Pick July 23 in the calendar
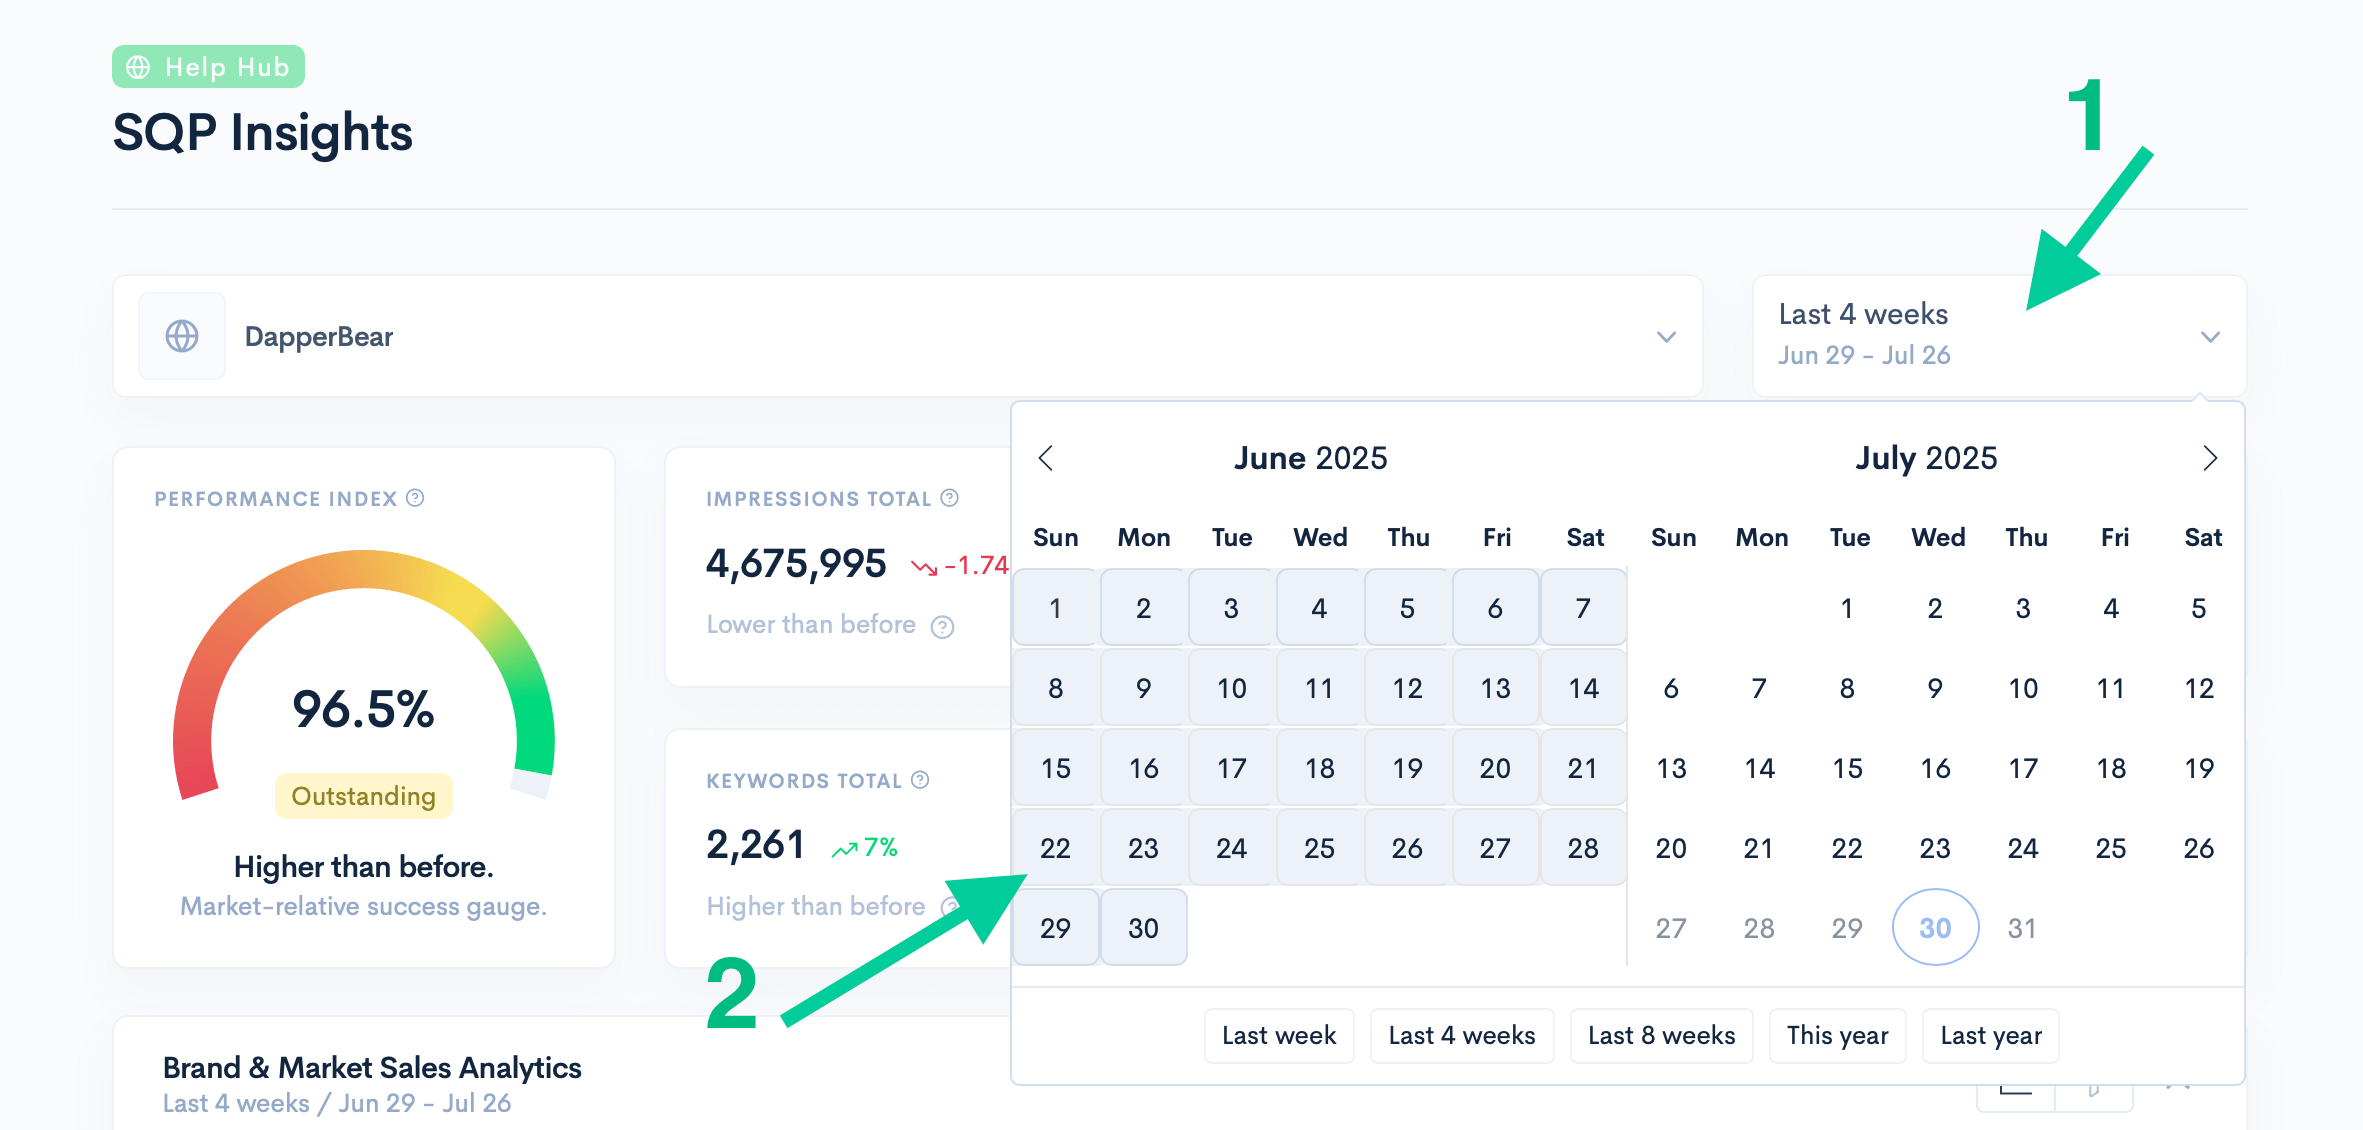 click(1936, 848)
